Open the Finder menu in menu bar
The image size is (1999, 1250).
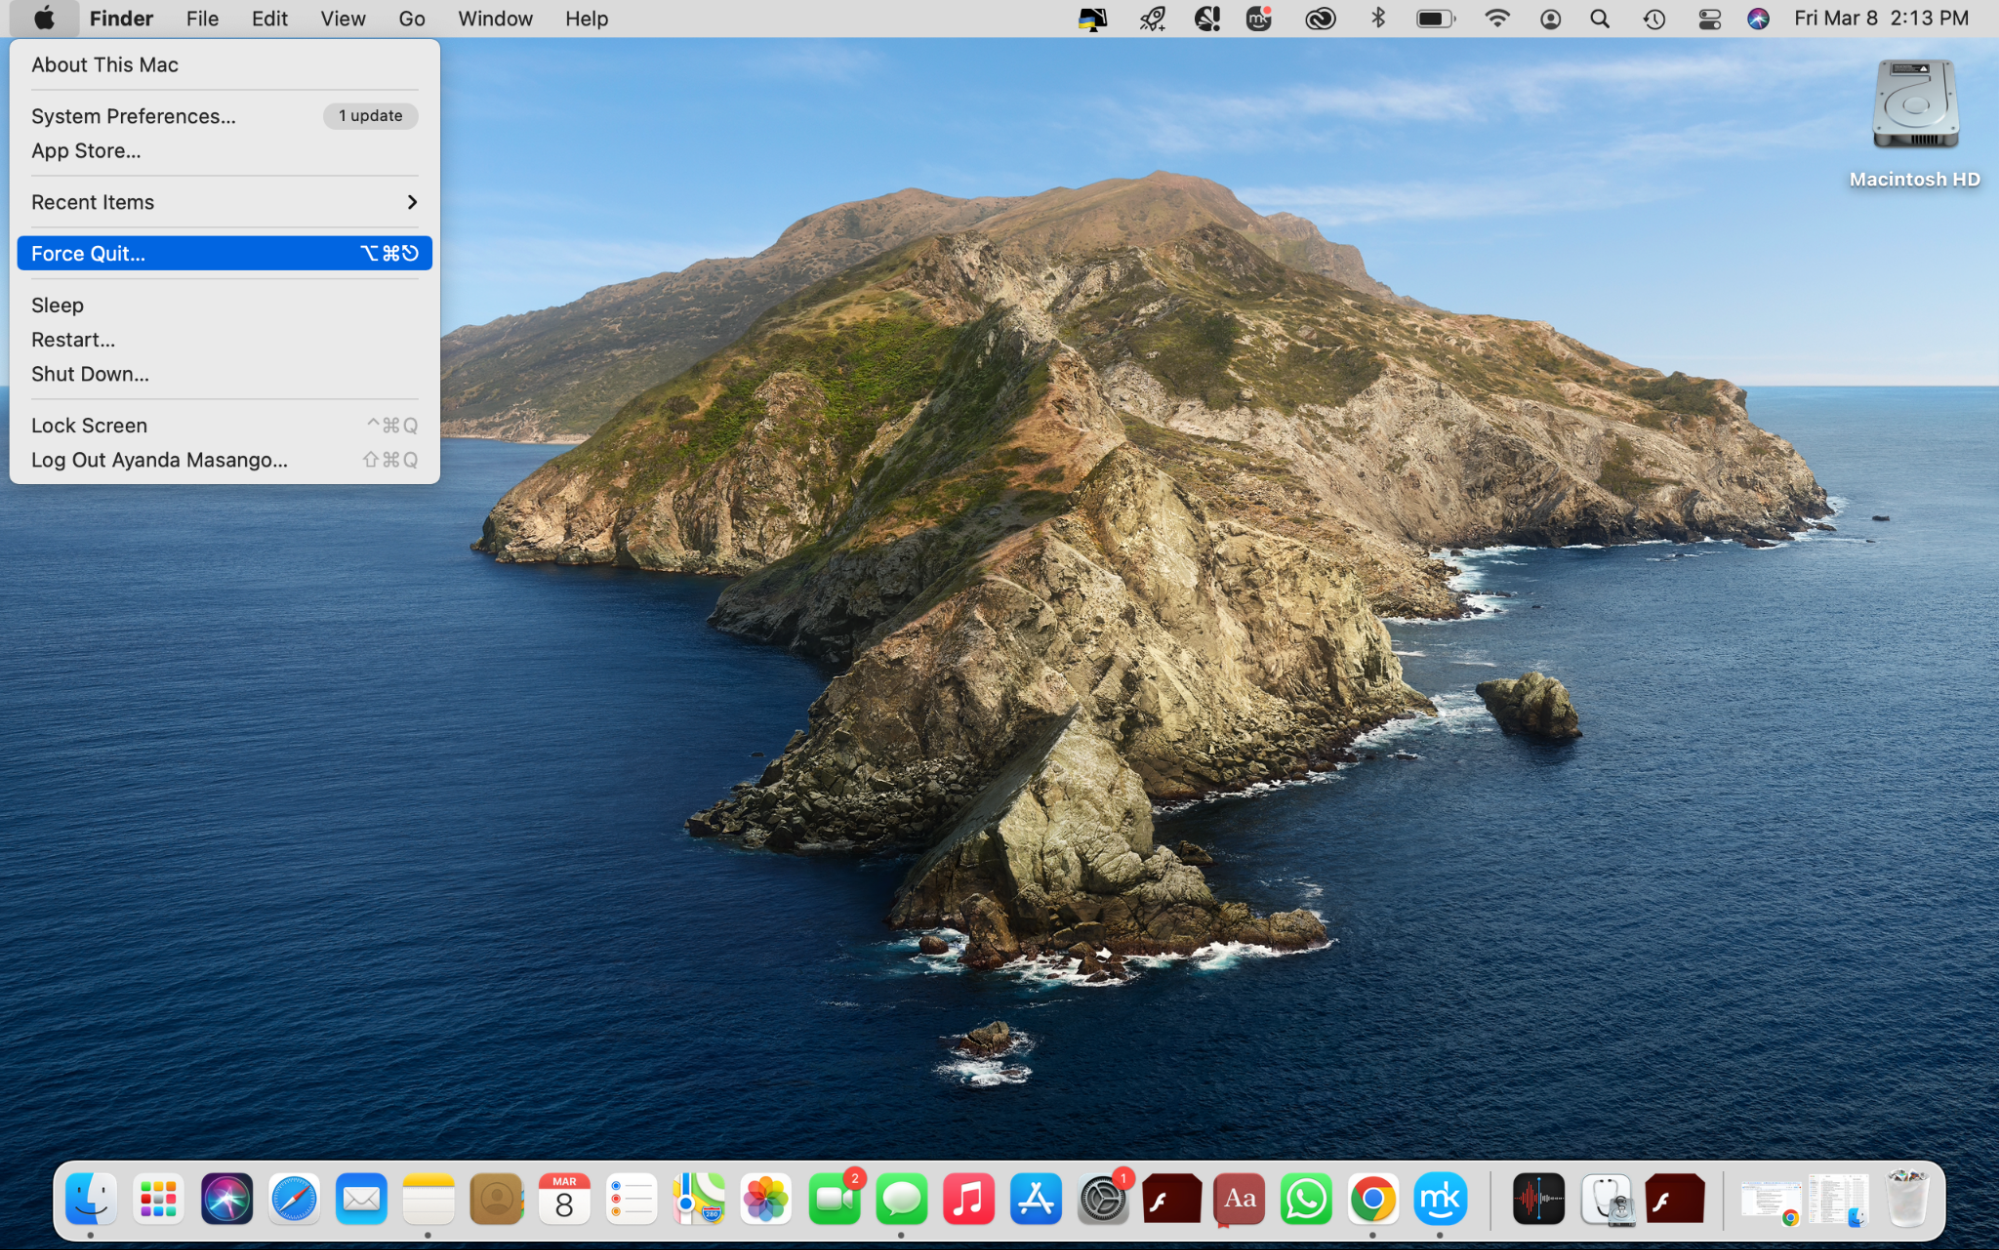[x=121, y=19]
